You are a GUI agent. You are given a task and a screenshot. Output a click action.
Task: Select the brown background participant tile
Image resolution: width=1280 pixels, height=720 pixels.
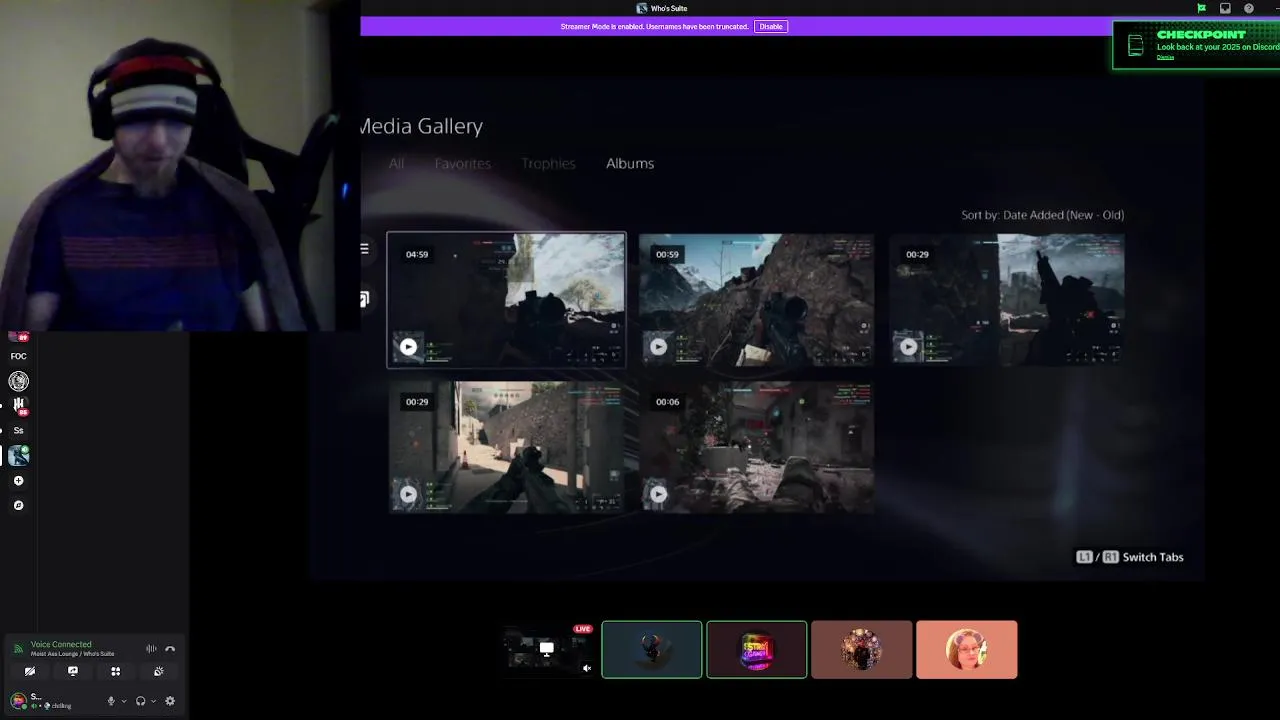[862, 650]
